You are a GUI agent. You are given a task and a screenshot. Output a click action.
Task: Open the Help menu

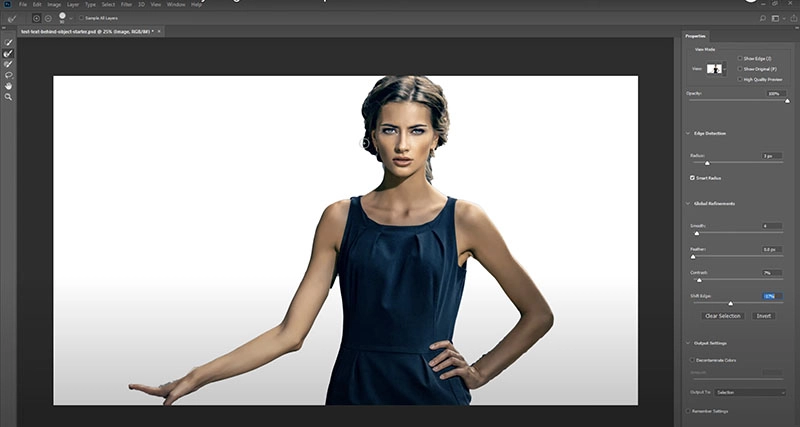click(196, 5)
